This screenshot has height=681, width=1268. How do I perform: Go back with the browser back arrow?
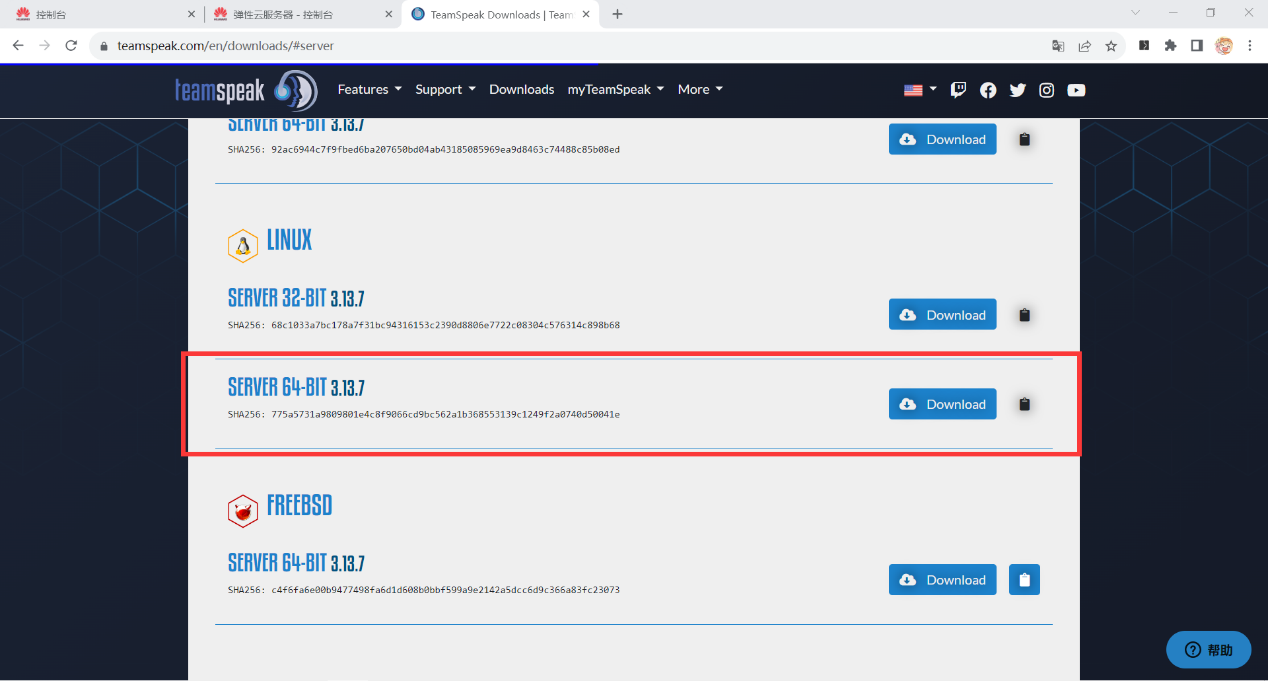[x=18, y=46]
